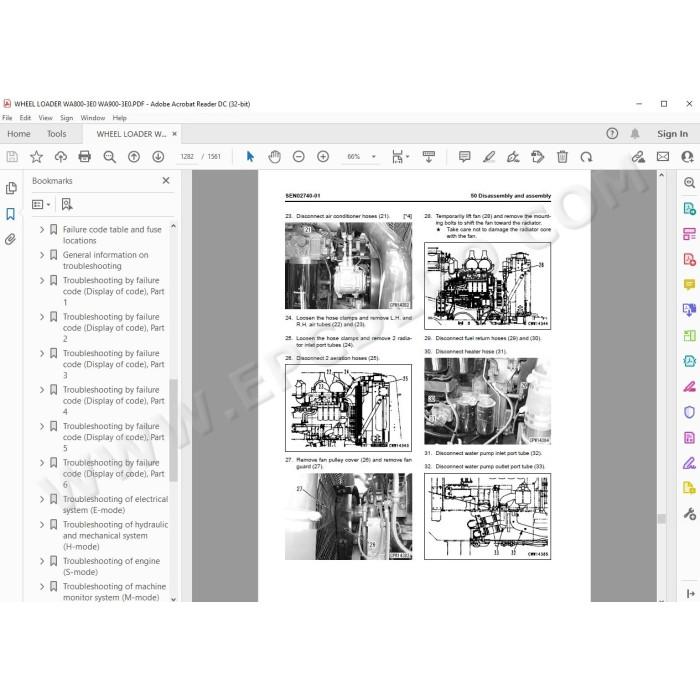The width and height of the screenshot is (700, 700).
Task: Select the Highlight text tool
Action: [x=489, y=157]
